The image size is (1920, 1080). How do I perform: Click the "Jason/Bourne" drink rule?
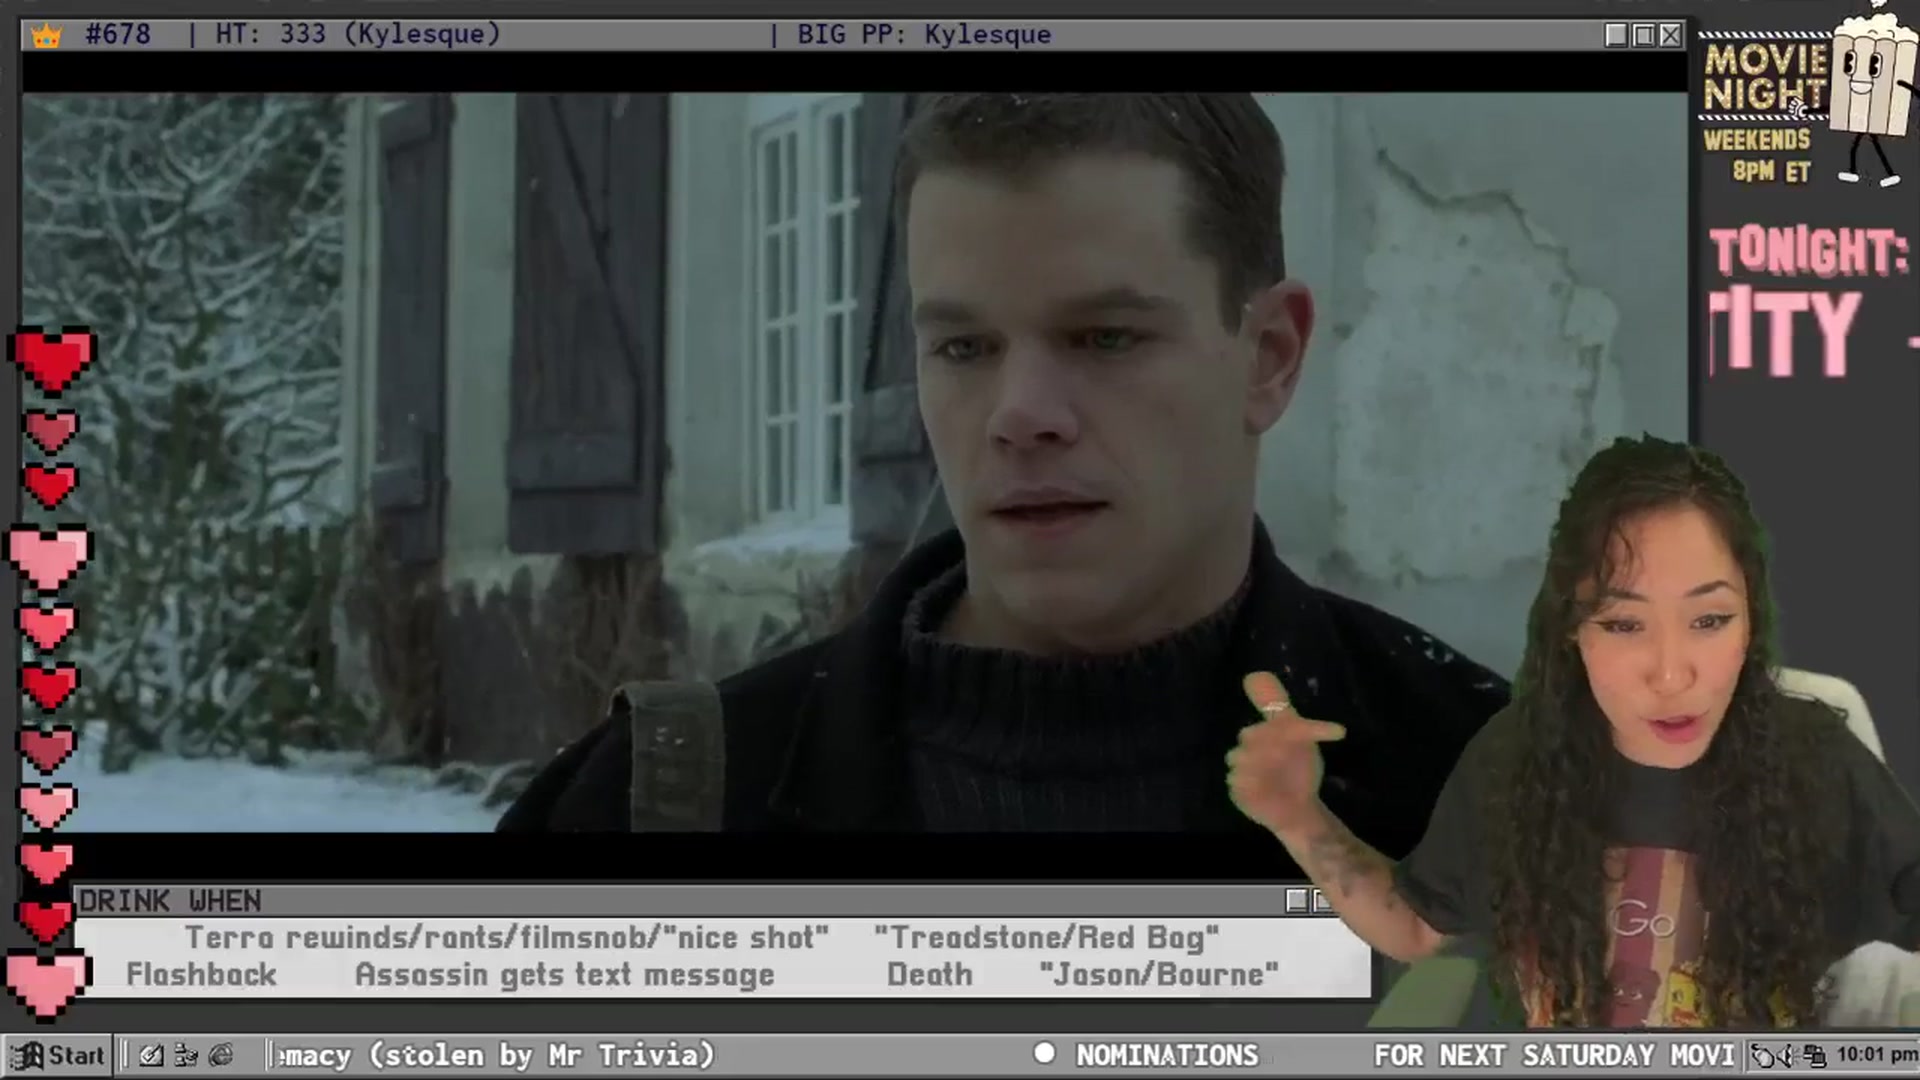point(1159,975)
